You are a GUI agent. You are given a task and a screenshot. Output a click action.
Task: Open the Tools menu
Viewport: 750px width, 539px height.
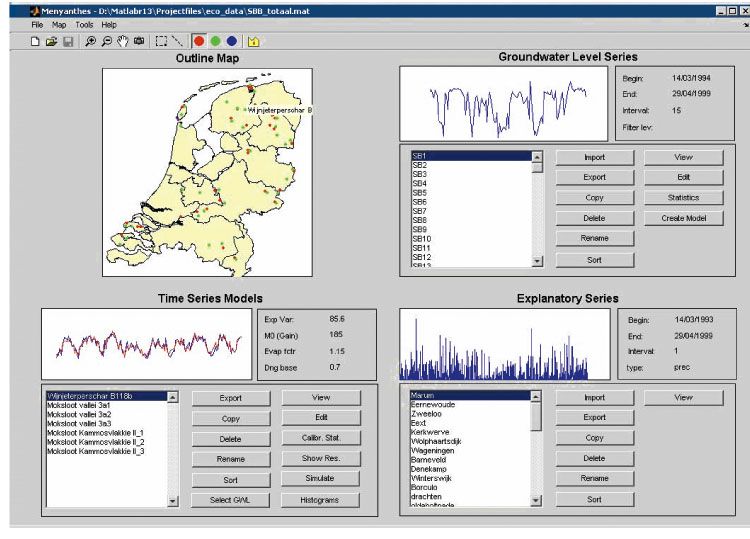(x=83, y=24)
